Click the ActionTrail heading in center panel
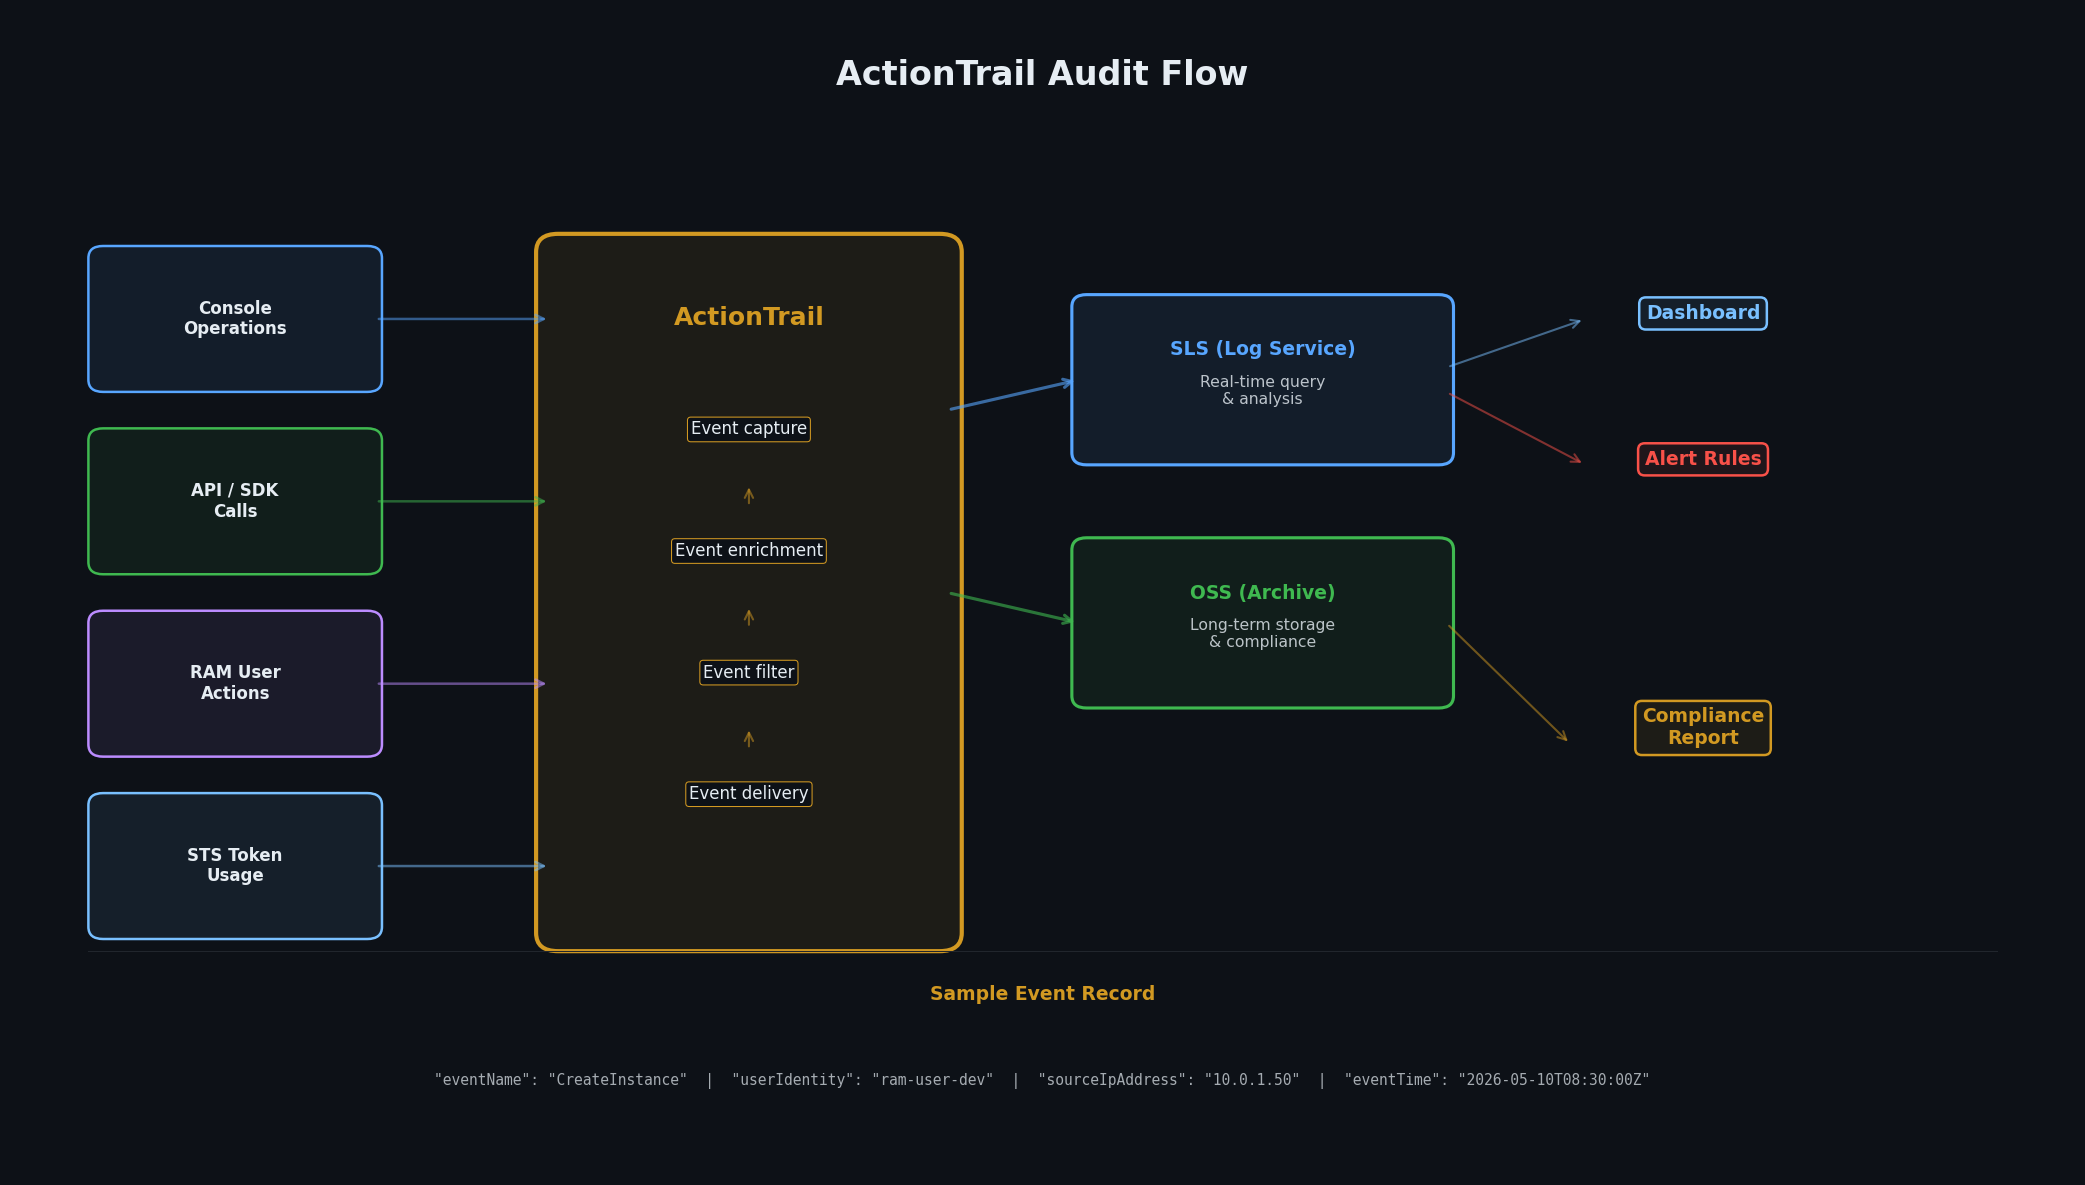Screen dimensions: 2085x1185 [x=749, y=317]
